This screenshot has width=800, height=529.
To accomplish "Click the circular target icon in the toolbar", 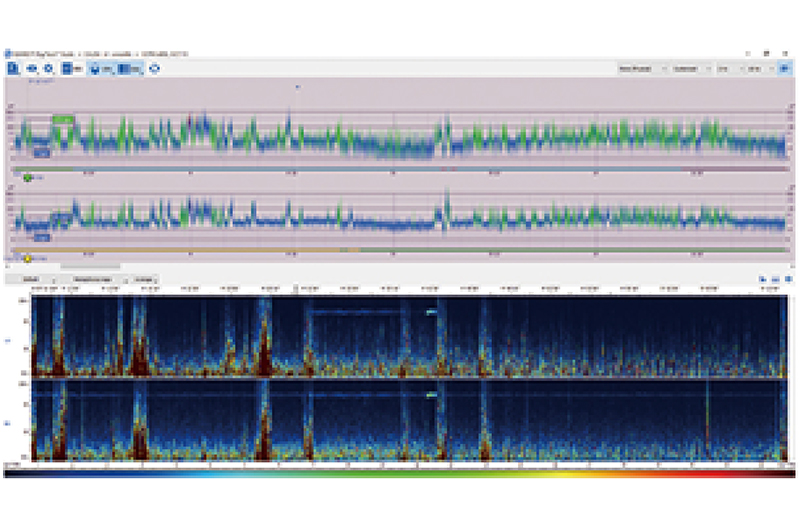I will 155,68.
